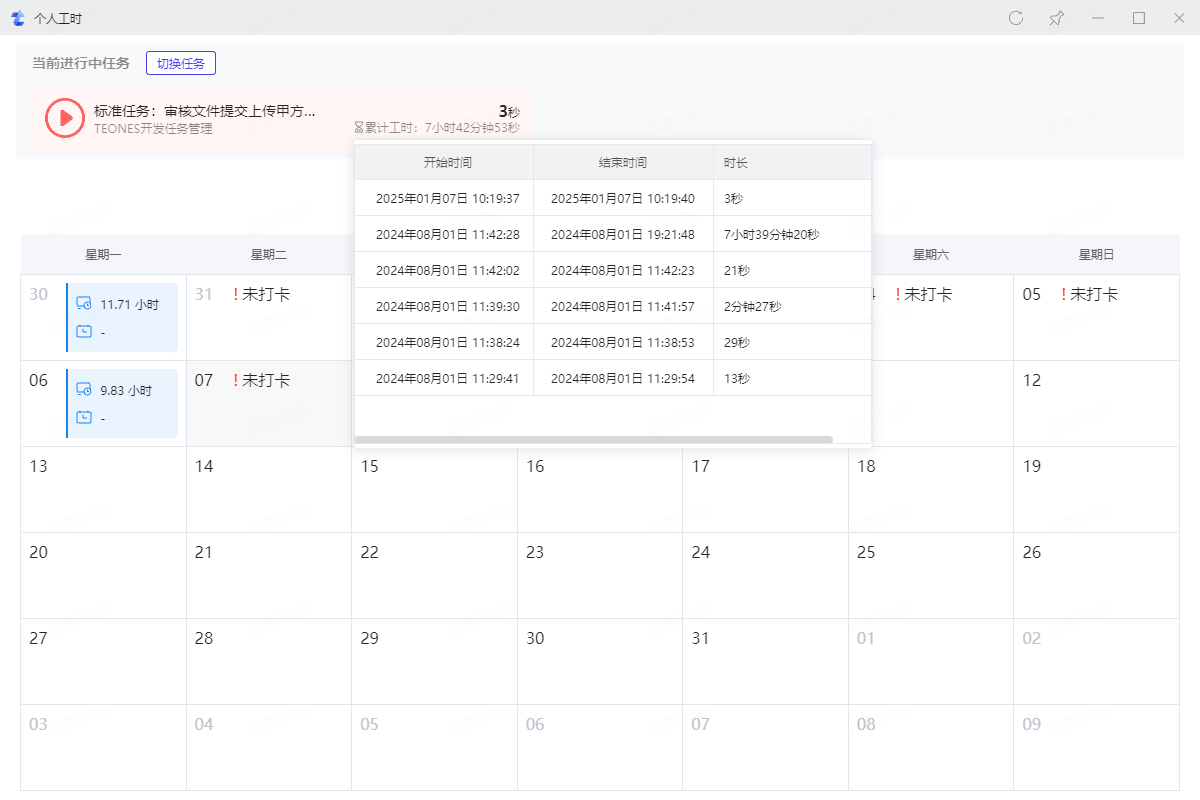Select the row with duration 7小时39分钟20秒
The height and width of the screenshot is (800, 1200).
(x=612, y=234)
